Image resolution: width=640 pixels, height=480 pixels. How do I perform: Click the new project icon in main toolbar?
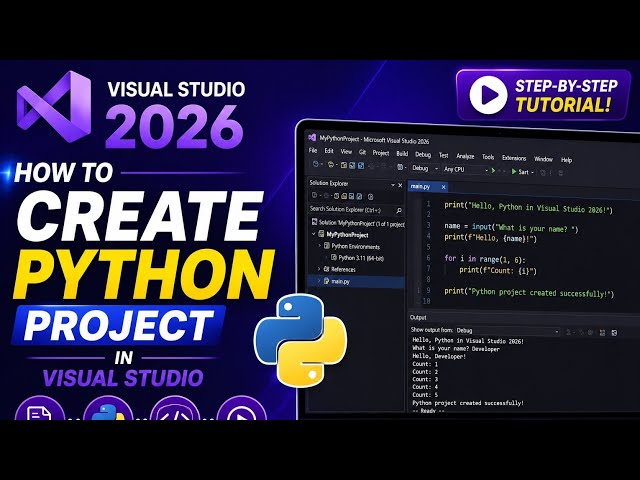330,164
